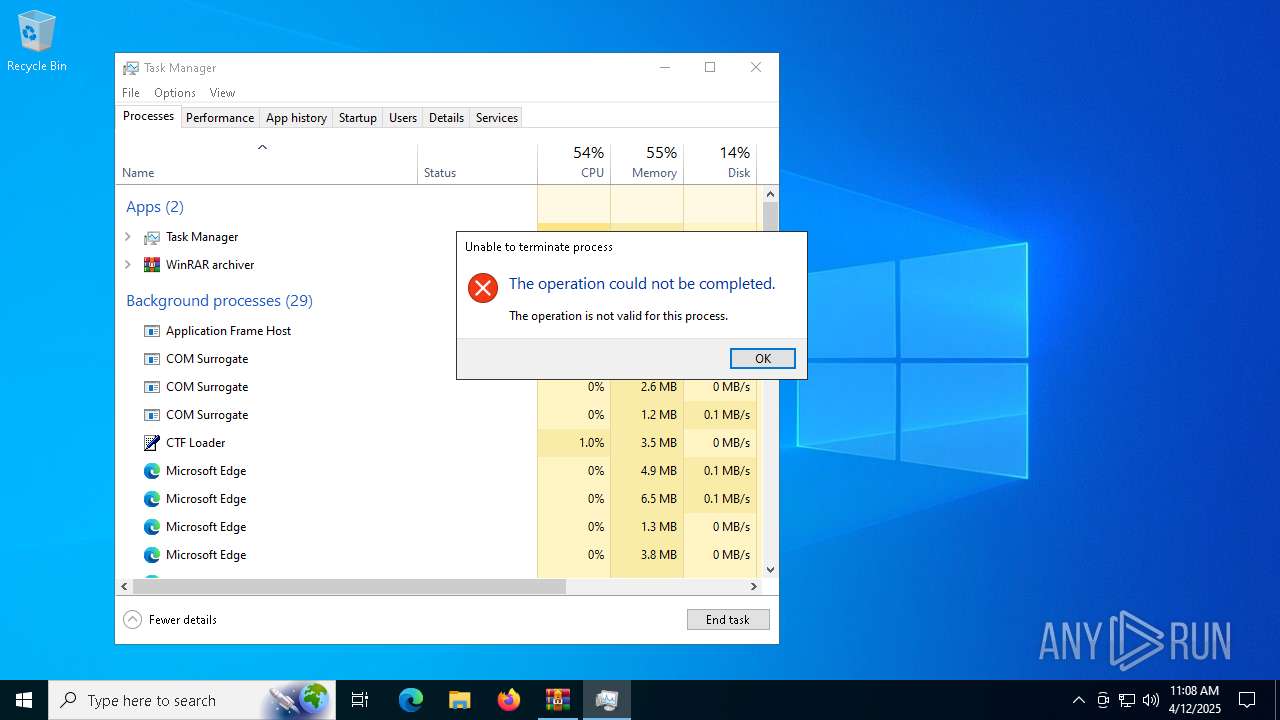This screenshot has width=1280, height=720.
Task: Click the 2.6 MB memory value
Action: pyautogui.click(x=659, y=387)
